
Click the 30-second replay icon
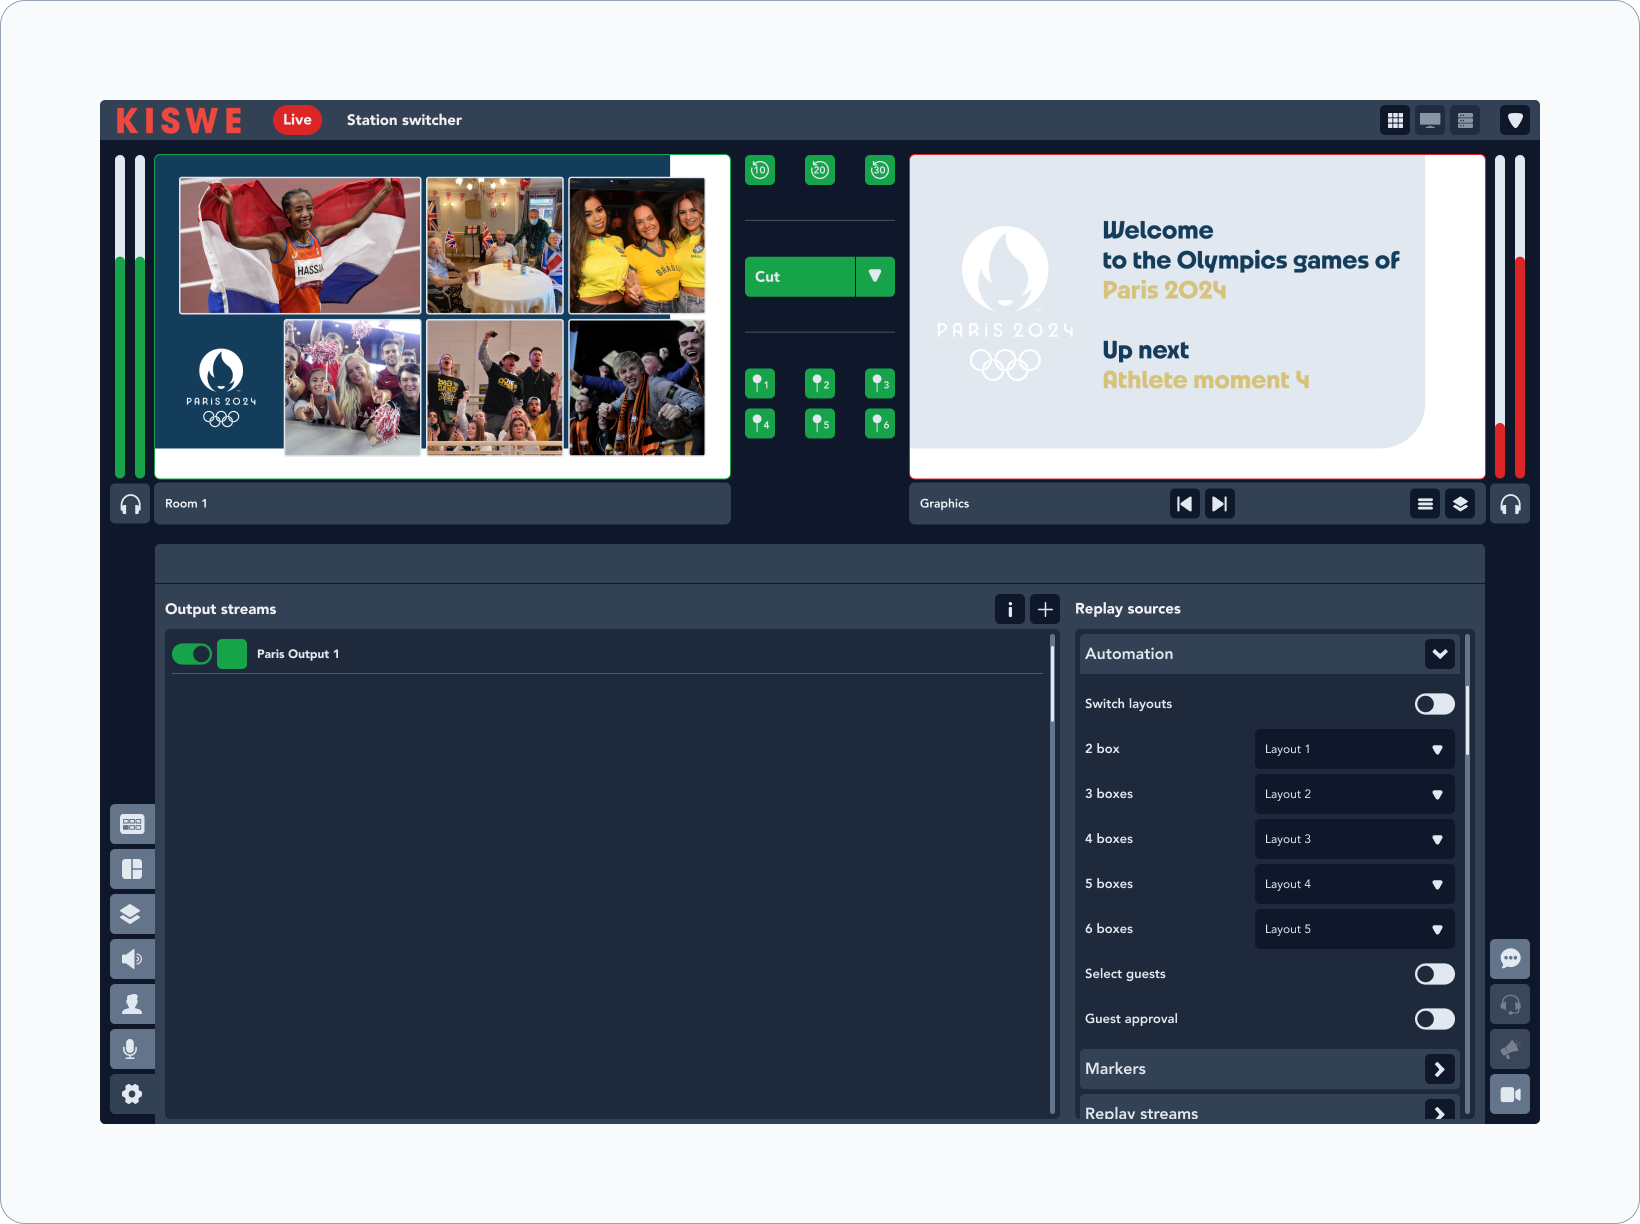pos(880,170)
